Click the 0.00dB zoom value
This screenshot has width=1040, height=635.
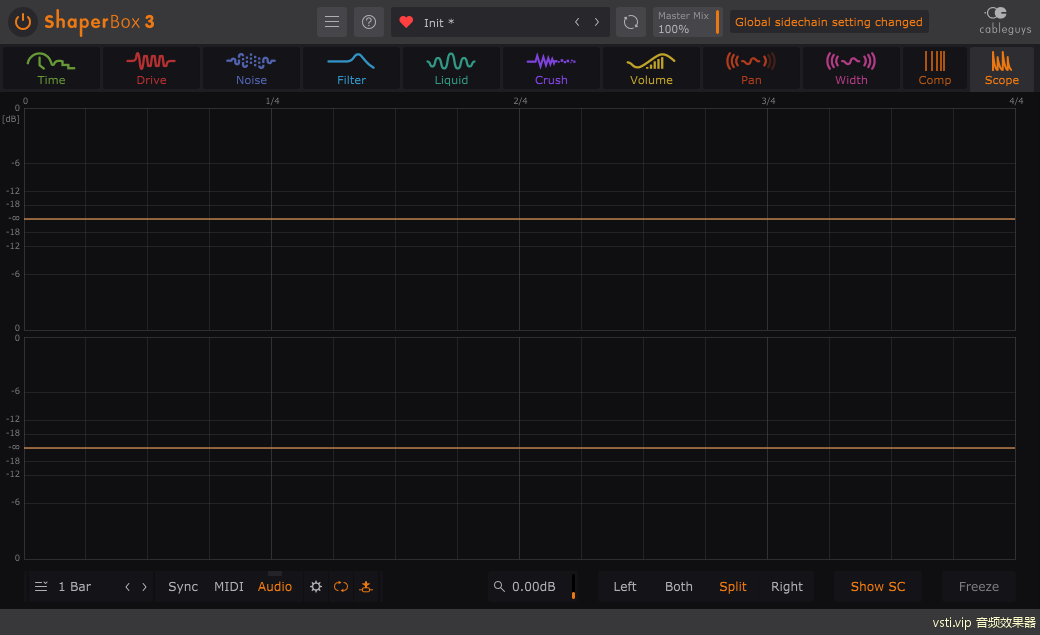point(533,587)
